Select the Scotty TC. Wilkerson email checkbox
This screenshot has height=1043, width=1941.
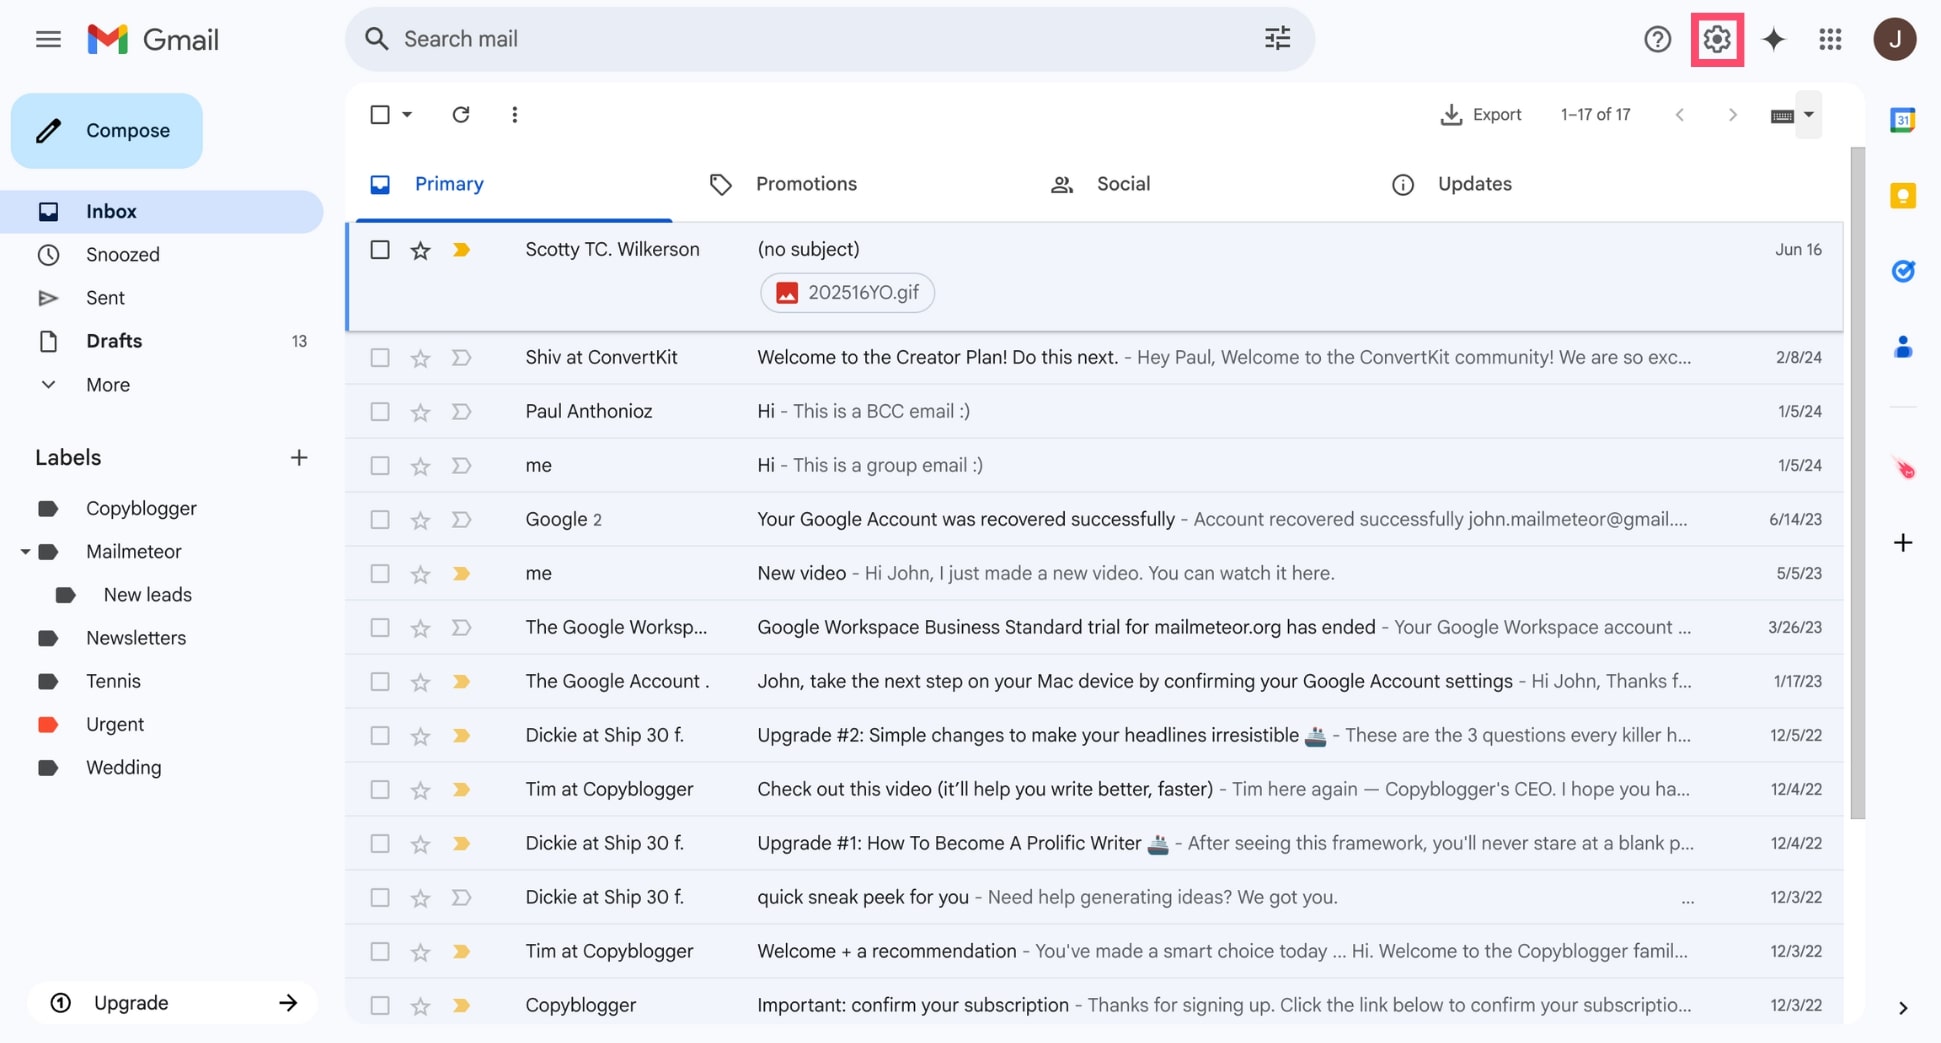click(x=379, y=250)
